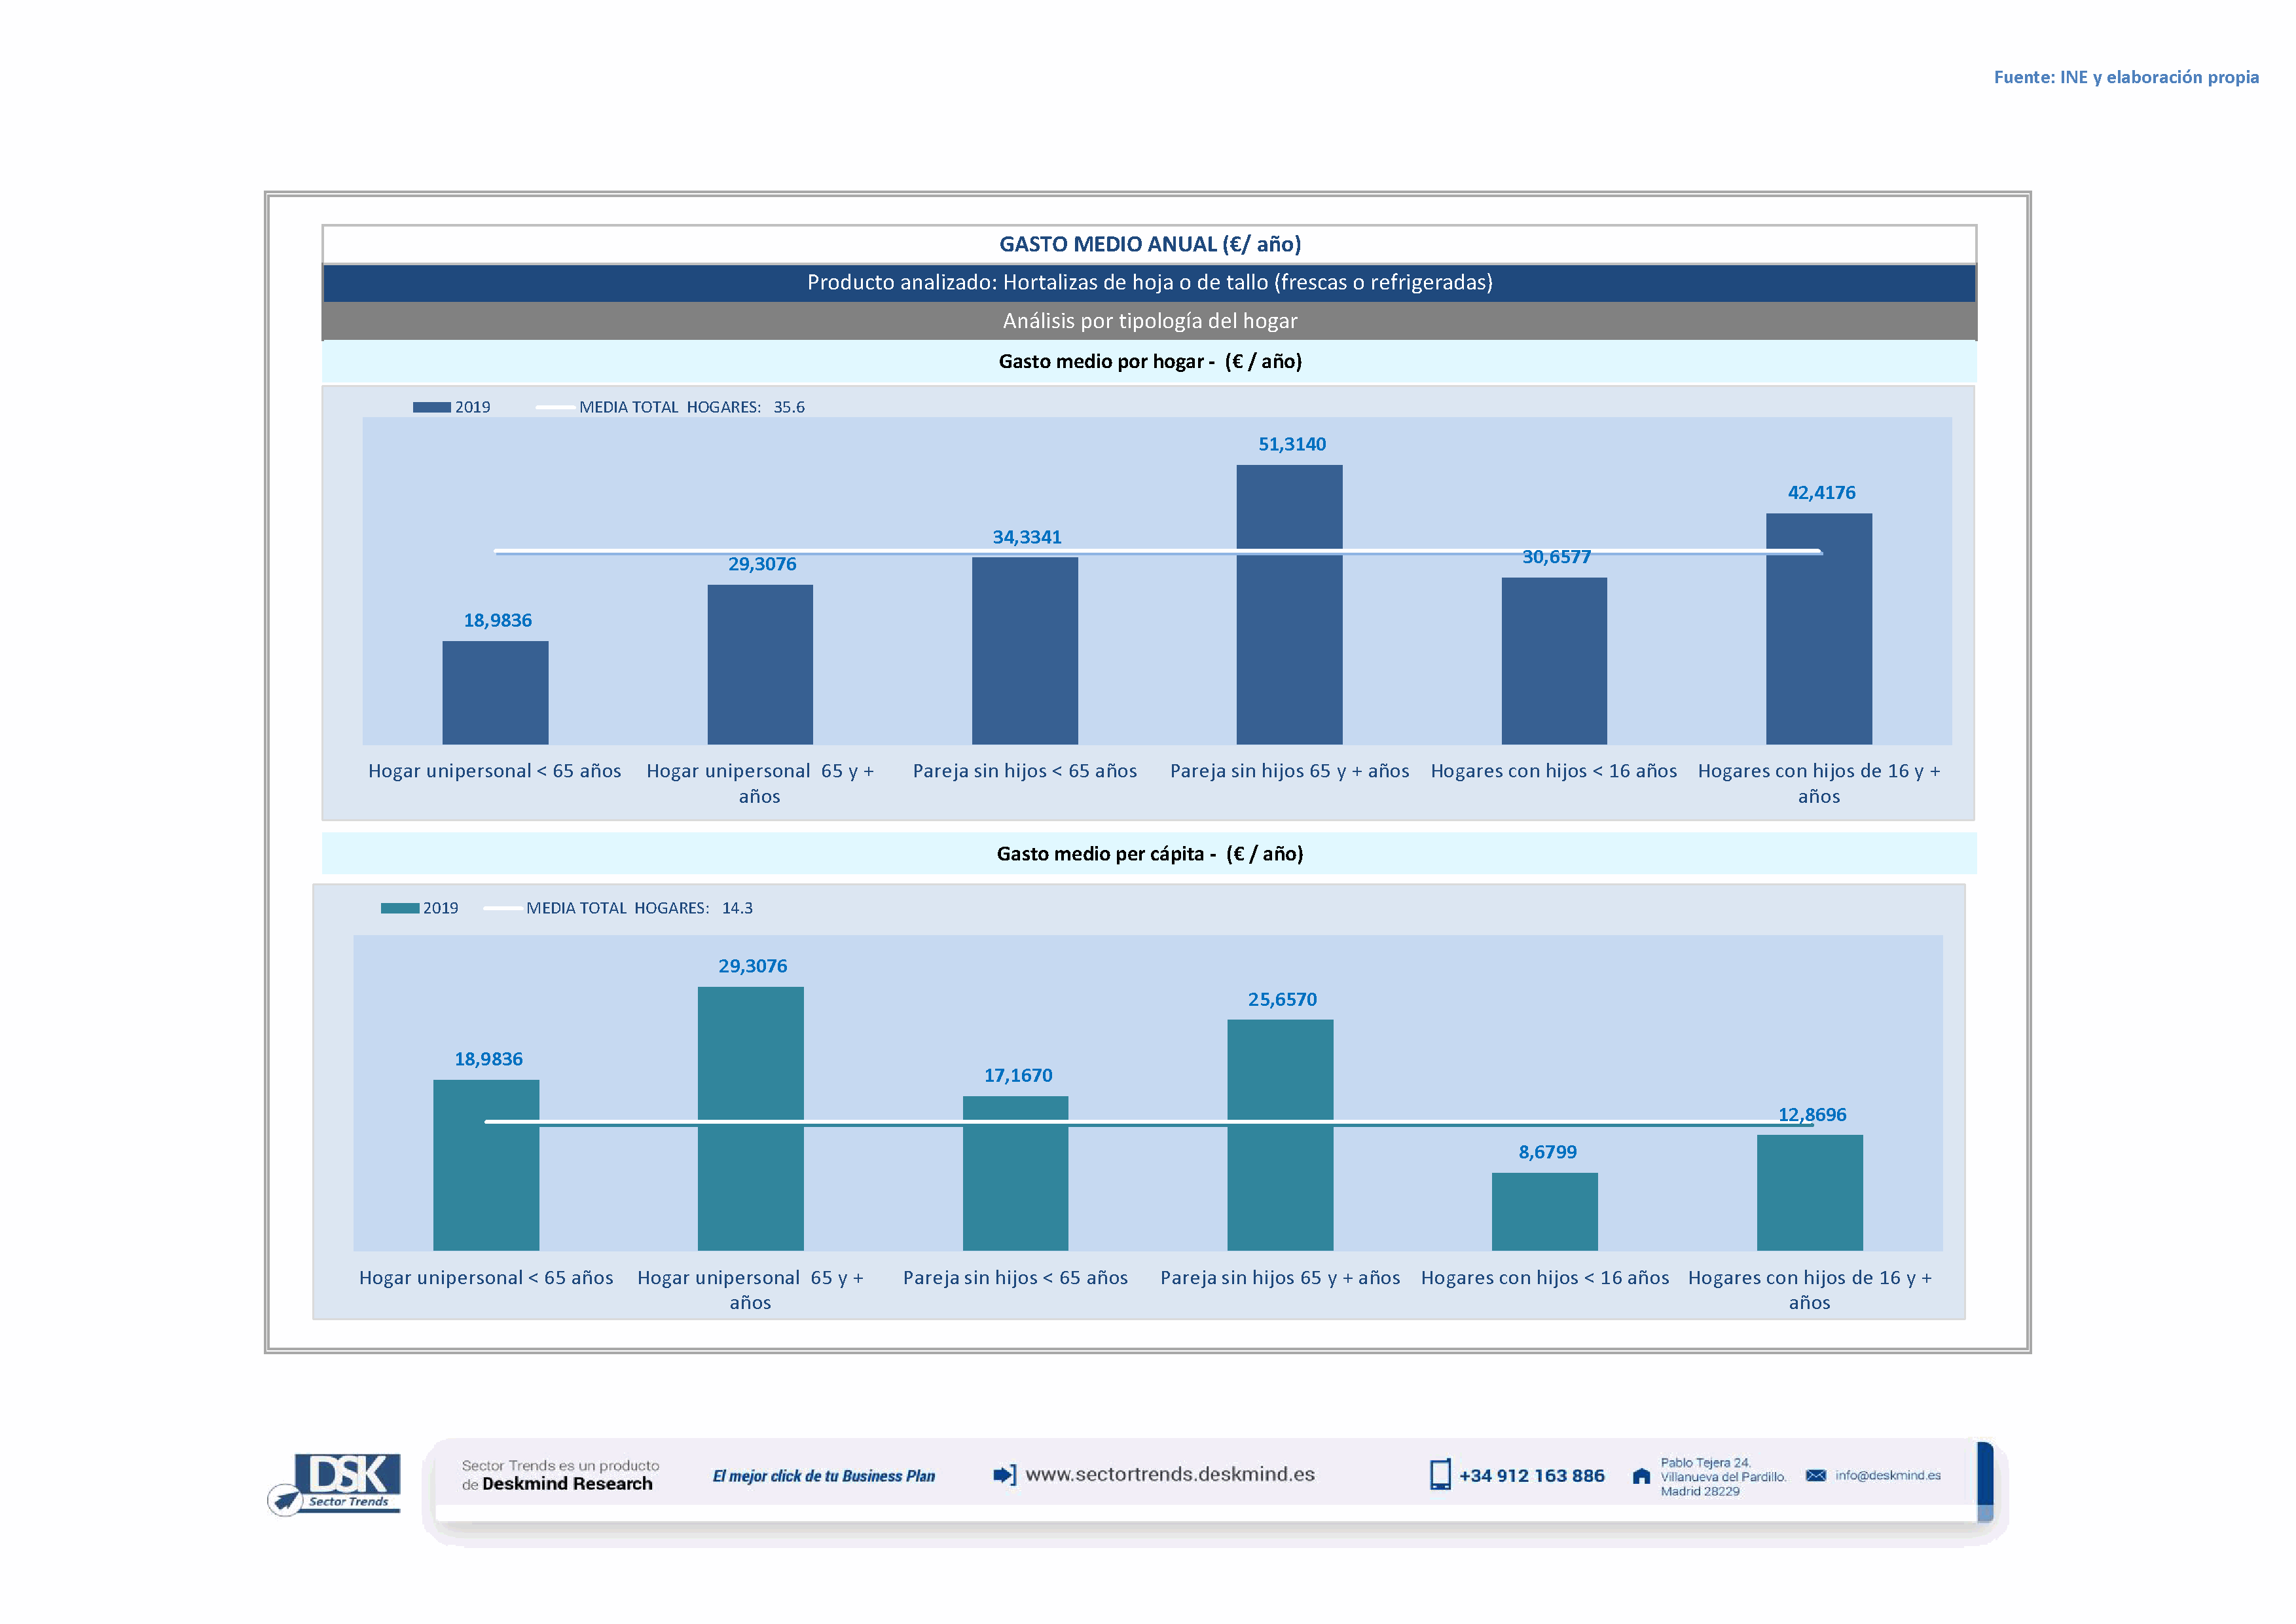
Task: Click the teal 2019 legend swatch in per cápita chart
Action: (x=399, y=908)
